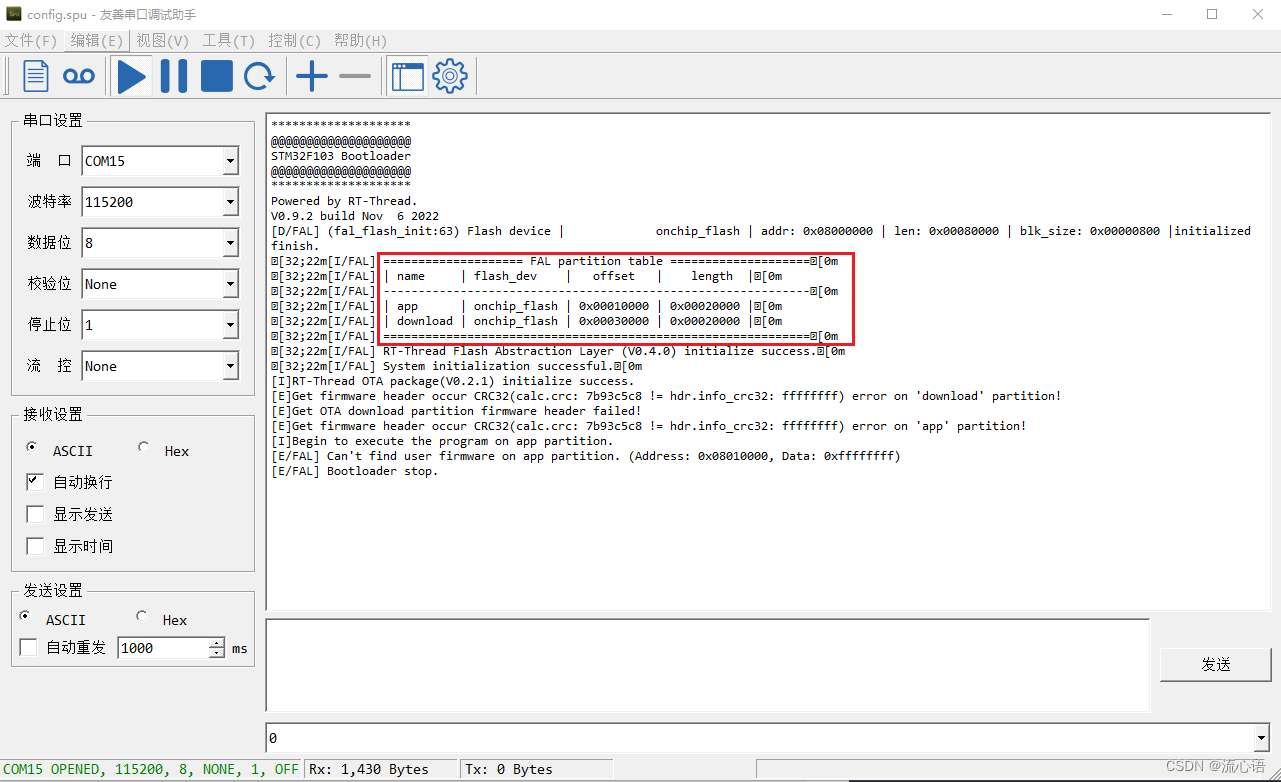Image resolution: width=1281 pixels, height=782 pixels.
Task: Expand the COM15 port dropdown
Action: 230,161
